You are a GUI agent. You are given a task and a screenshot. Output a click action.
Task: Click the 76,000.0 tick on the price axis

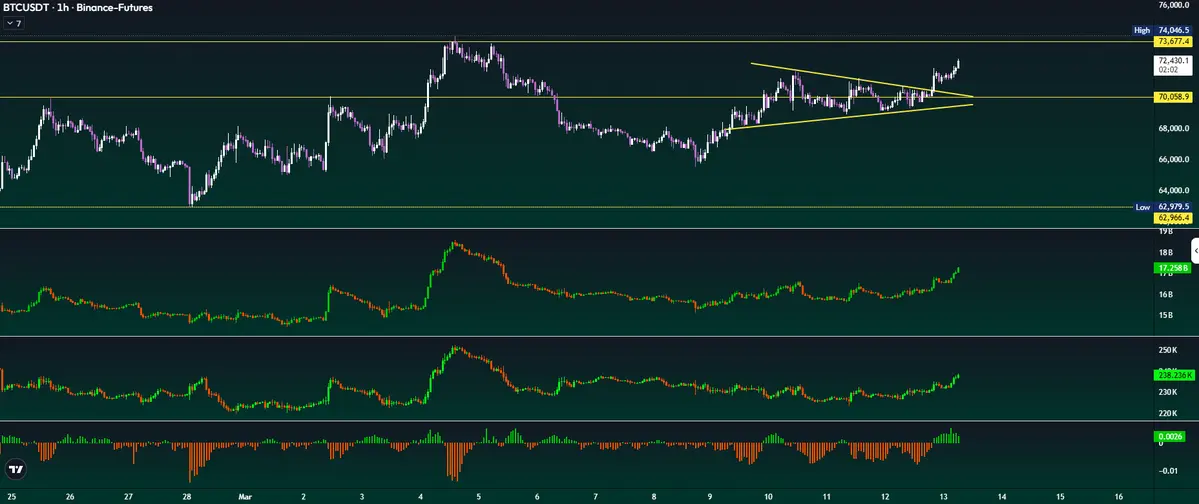(x=1175, y=5)
